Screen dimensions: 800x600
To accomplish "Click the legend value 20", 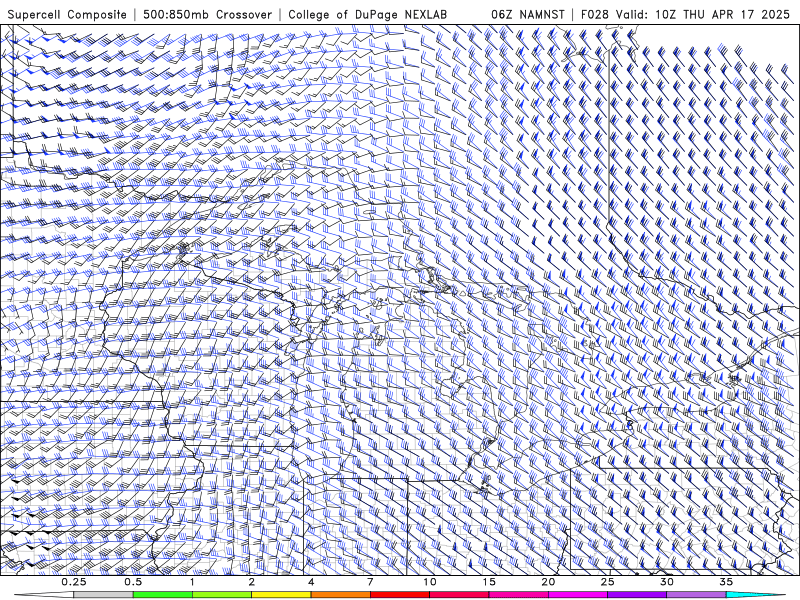I will coord(548,582).
